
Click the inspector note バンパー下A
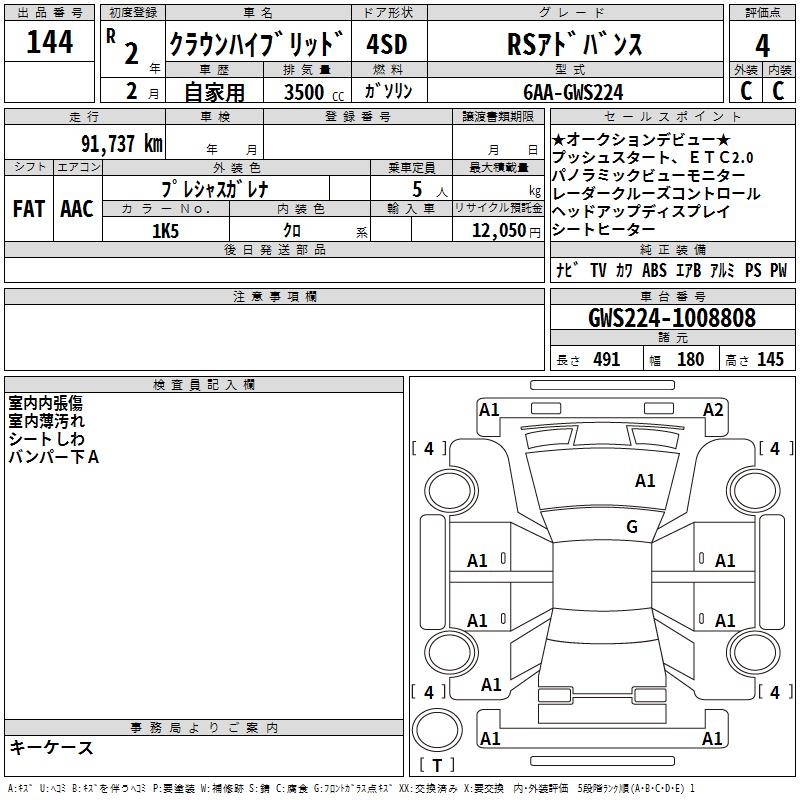[x=54, y=457]
